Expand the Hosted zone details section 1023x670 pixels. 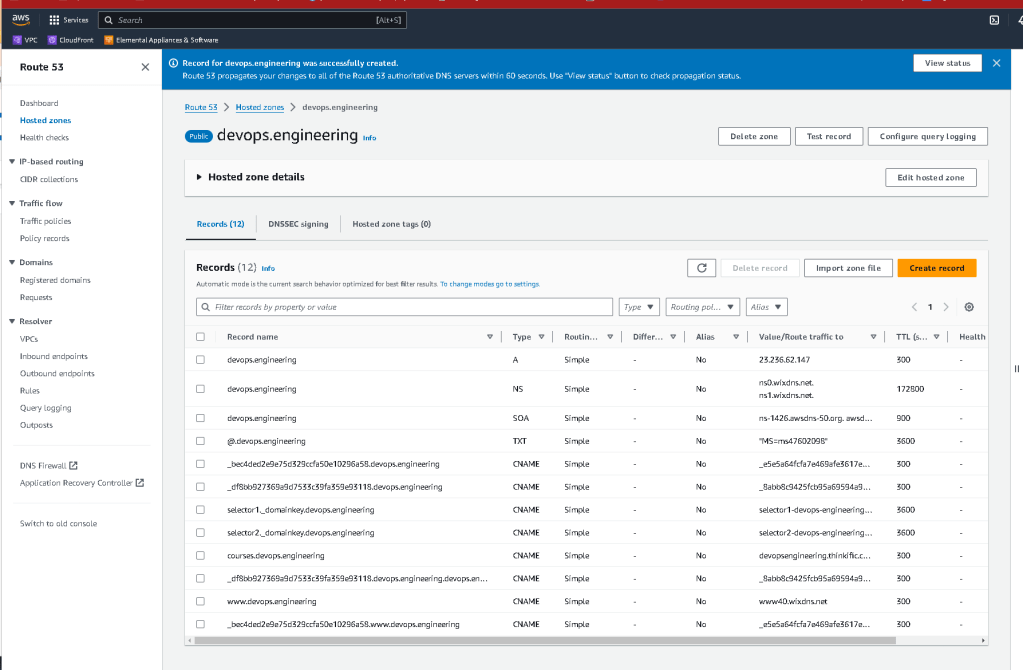(x=251, y=177)
